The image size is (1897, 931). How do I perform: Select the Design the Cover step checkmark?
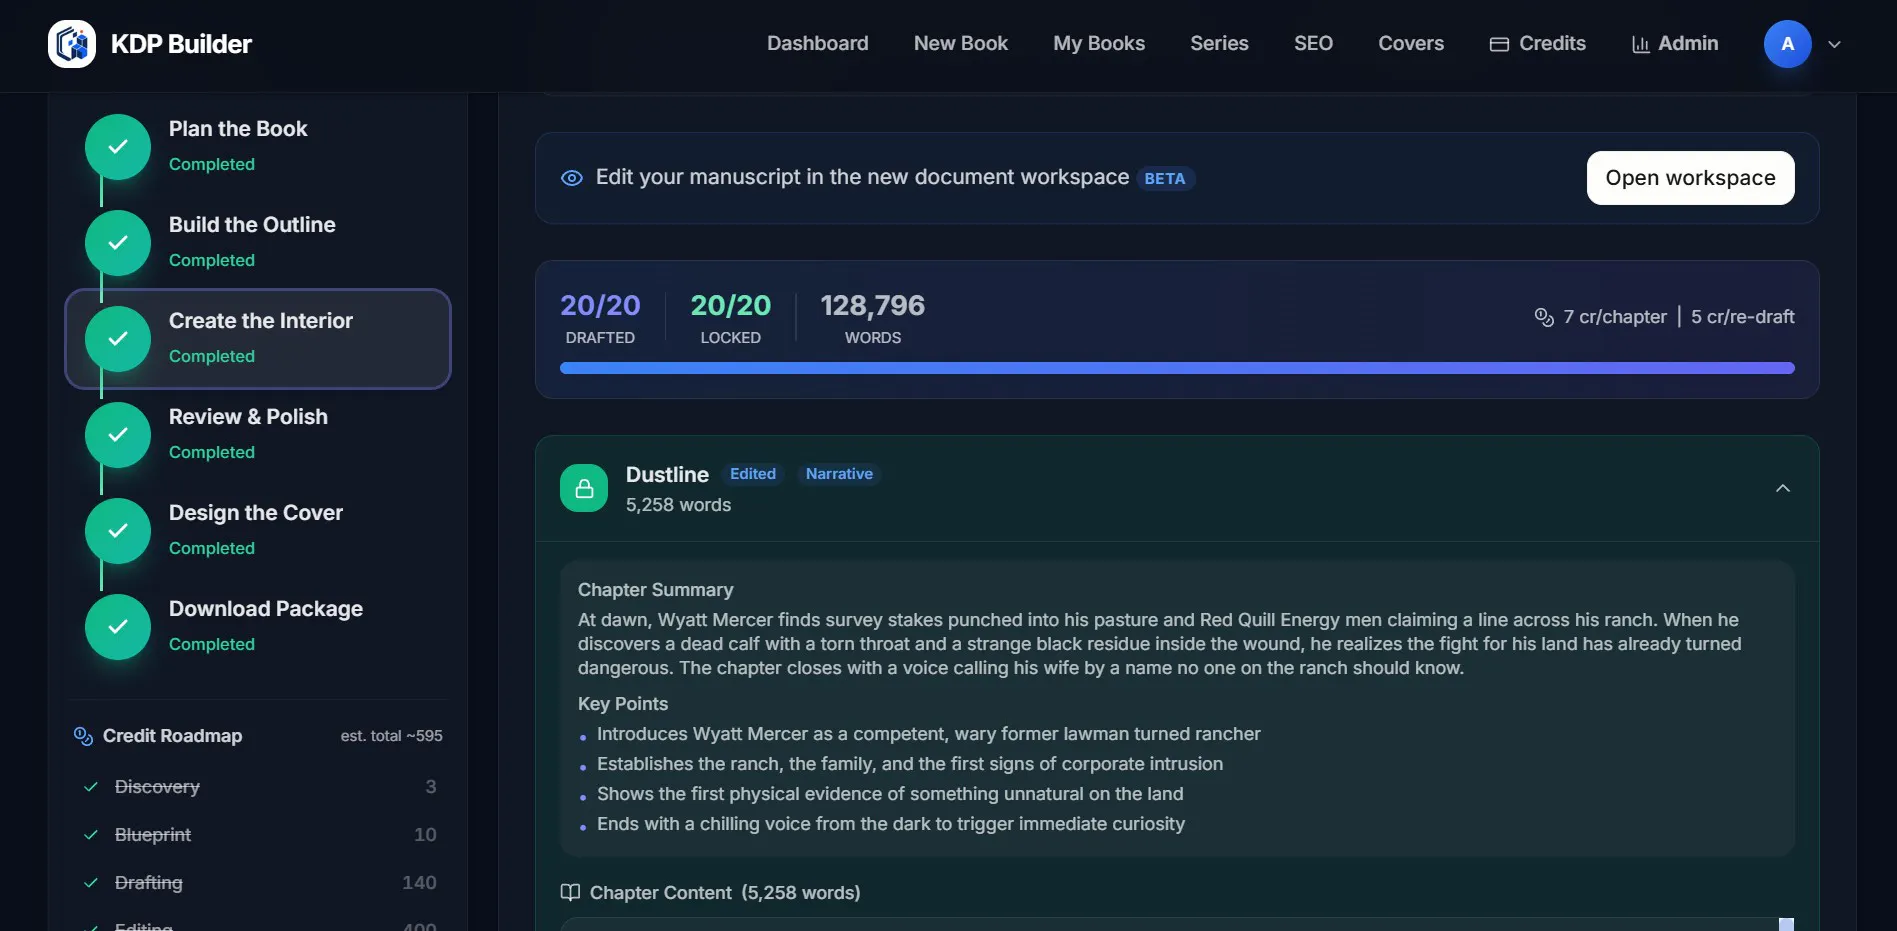point(118,531)
